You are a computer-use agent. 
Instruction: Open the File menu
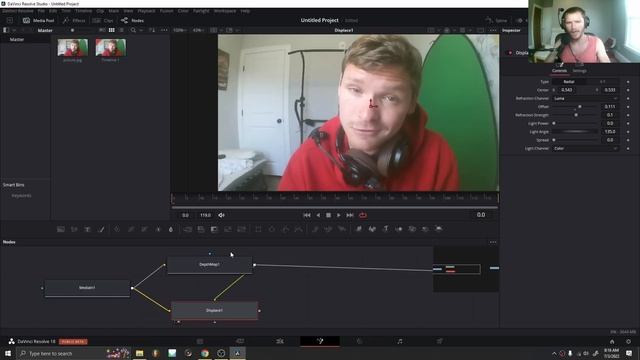[41, 11]
